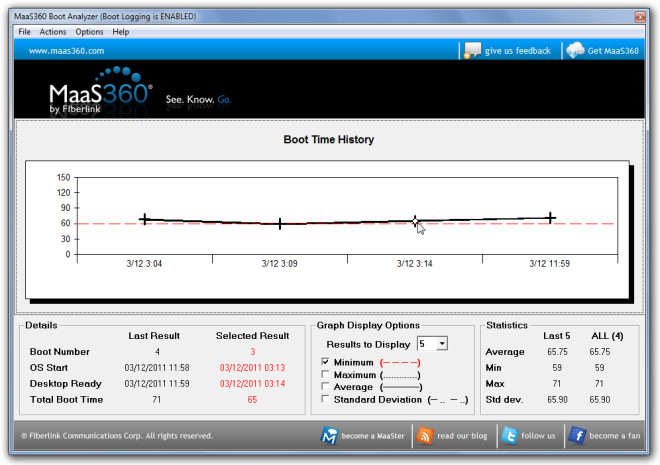The width and height of the screenshot is (660, 465).
Task: Click the Fiberlink Communications copyright text
Action: point(117,436)
